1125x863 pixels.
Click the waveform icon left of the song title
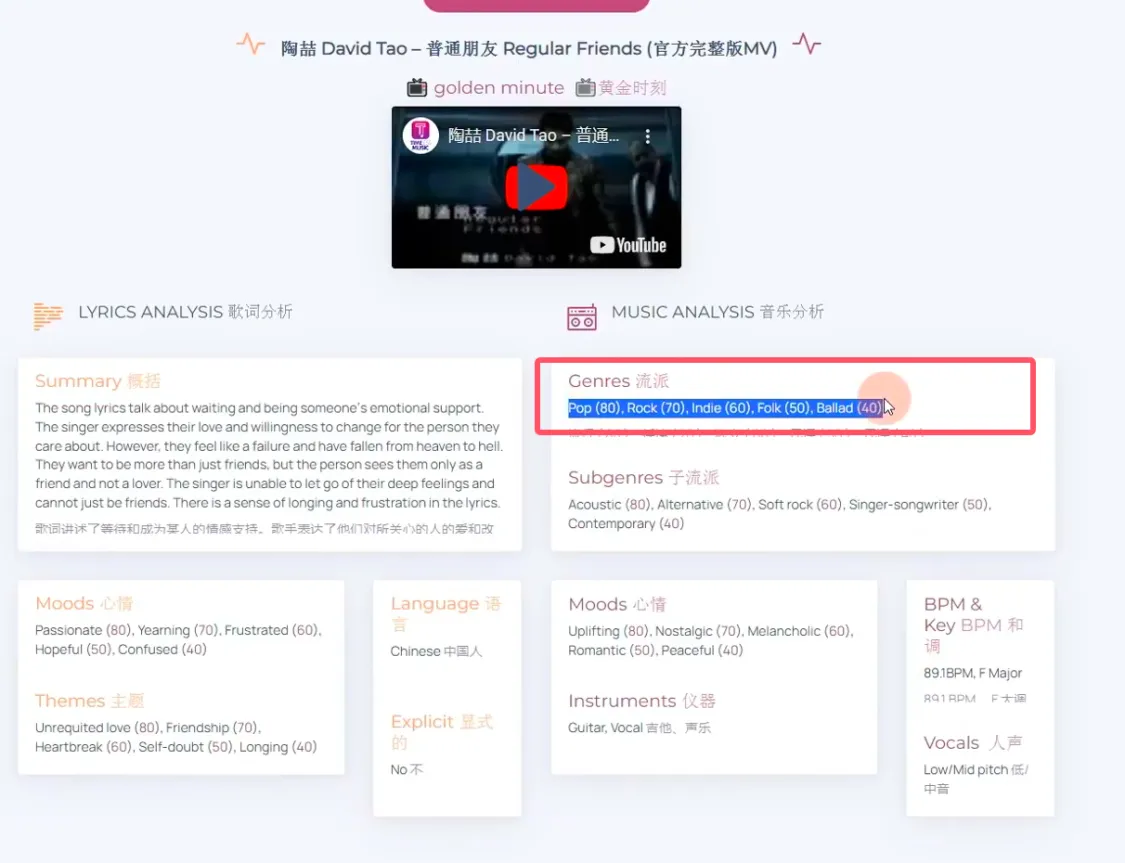click(250, 44)
